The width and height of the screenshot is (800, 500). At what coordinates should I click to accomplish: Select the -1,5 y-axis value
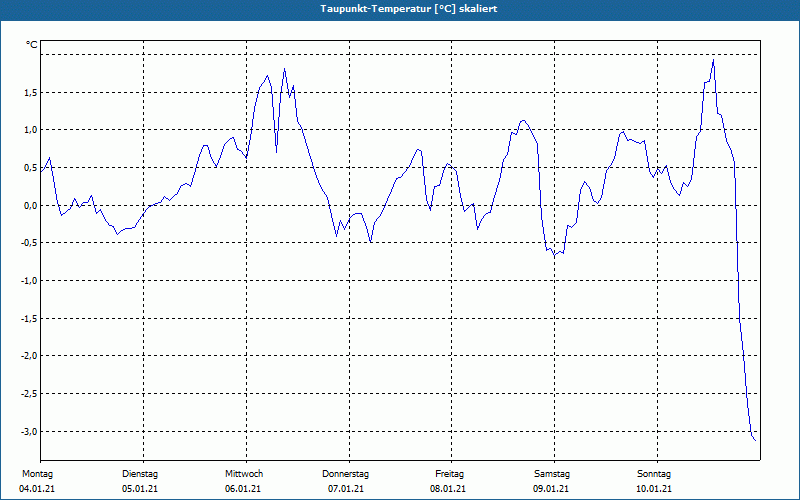pyautogui.click(x=29, y=318)
